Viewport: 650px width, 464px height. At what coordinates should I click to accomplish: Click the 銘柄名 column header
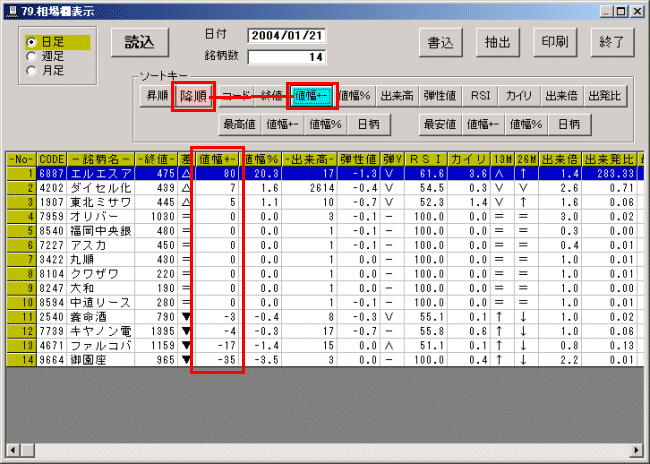coord(101,159)
